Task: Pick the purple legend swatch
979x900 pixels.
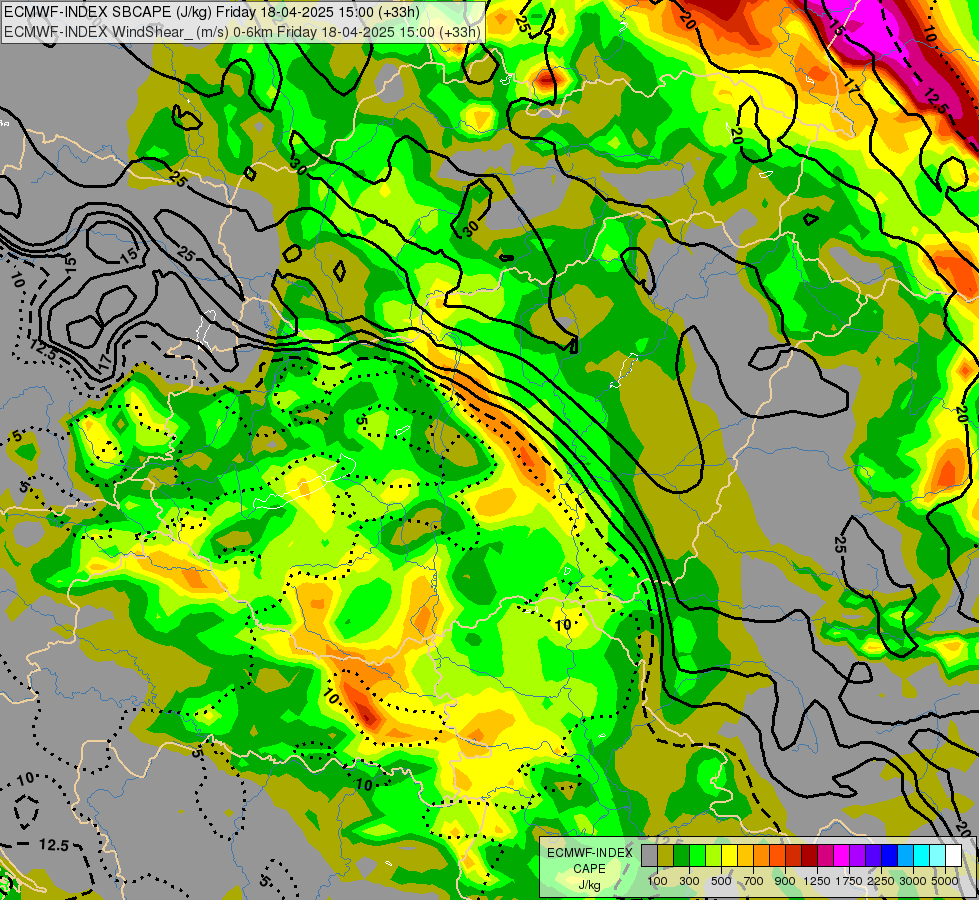Action: point(858,855)
